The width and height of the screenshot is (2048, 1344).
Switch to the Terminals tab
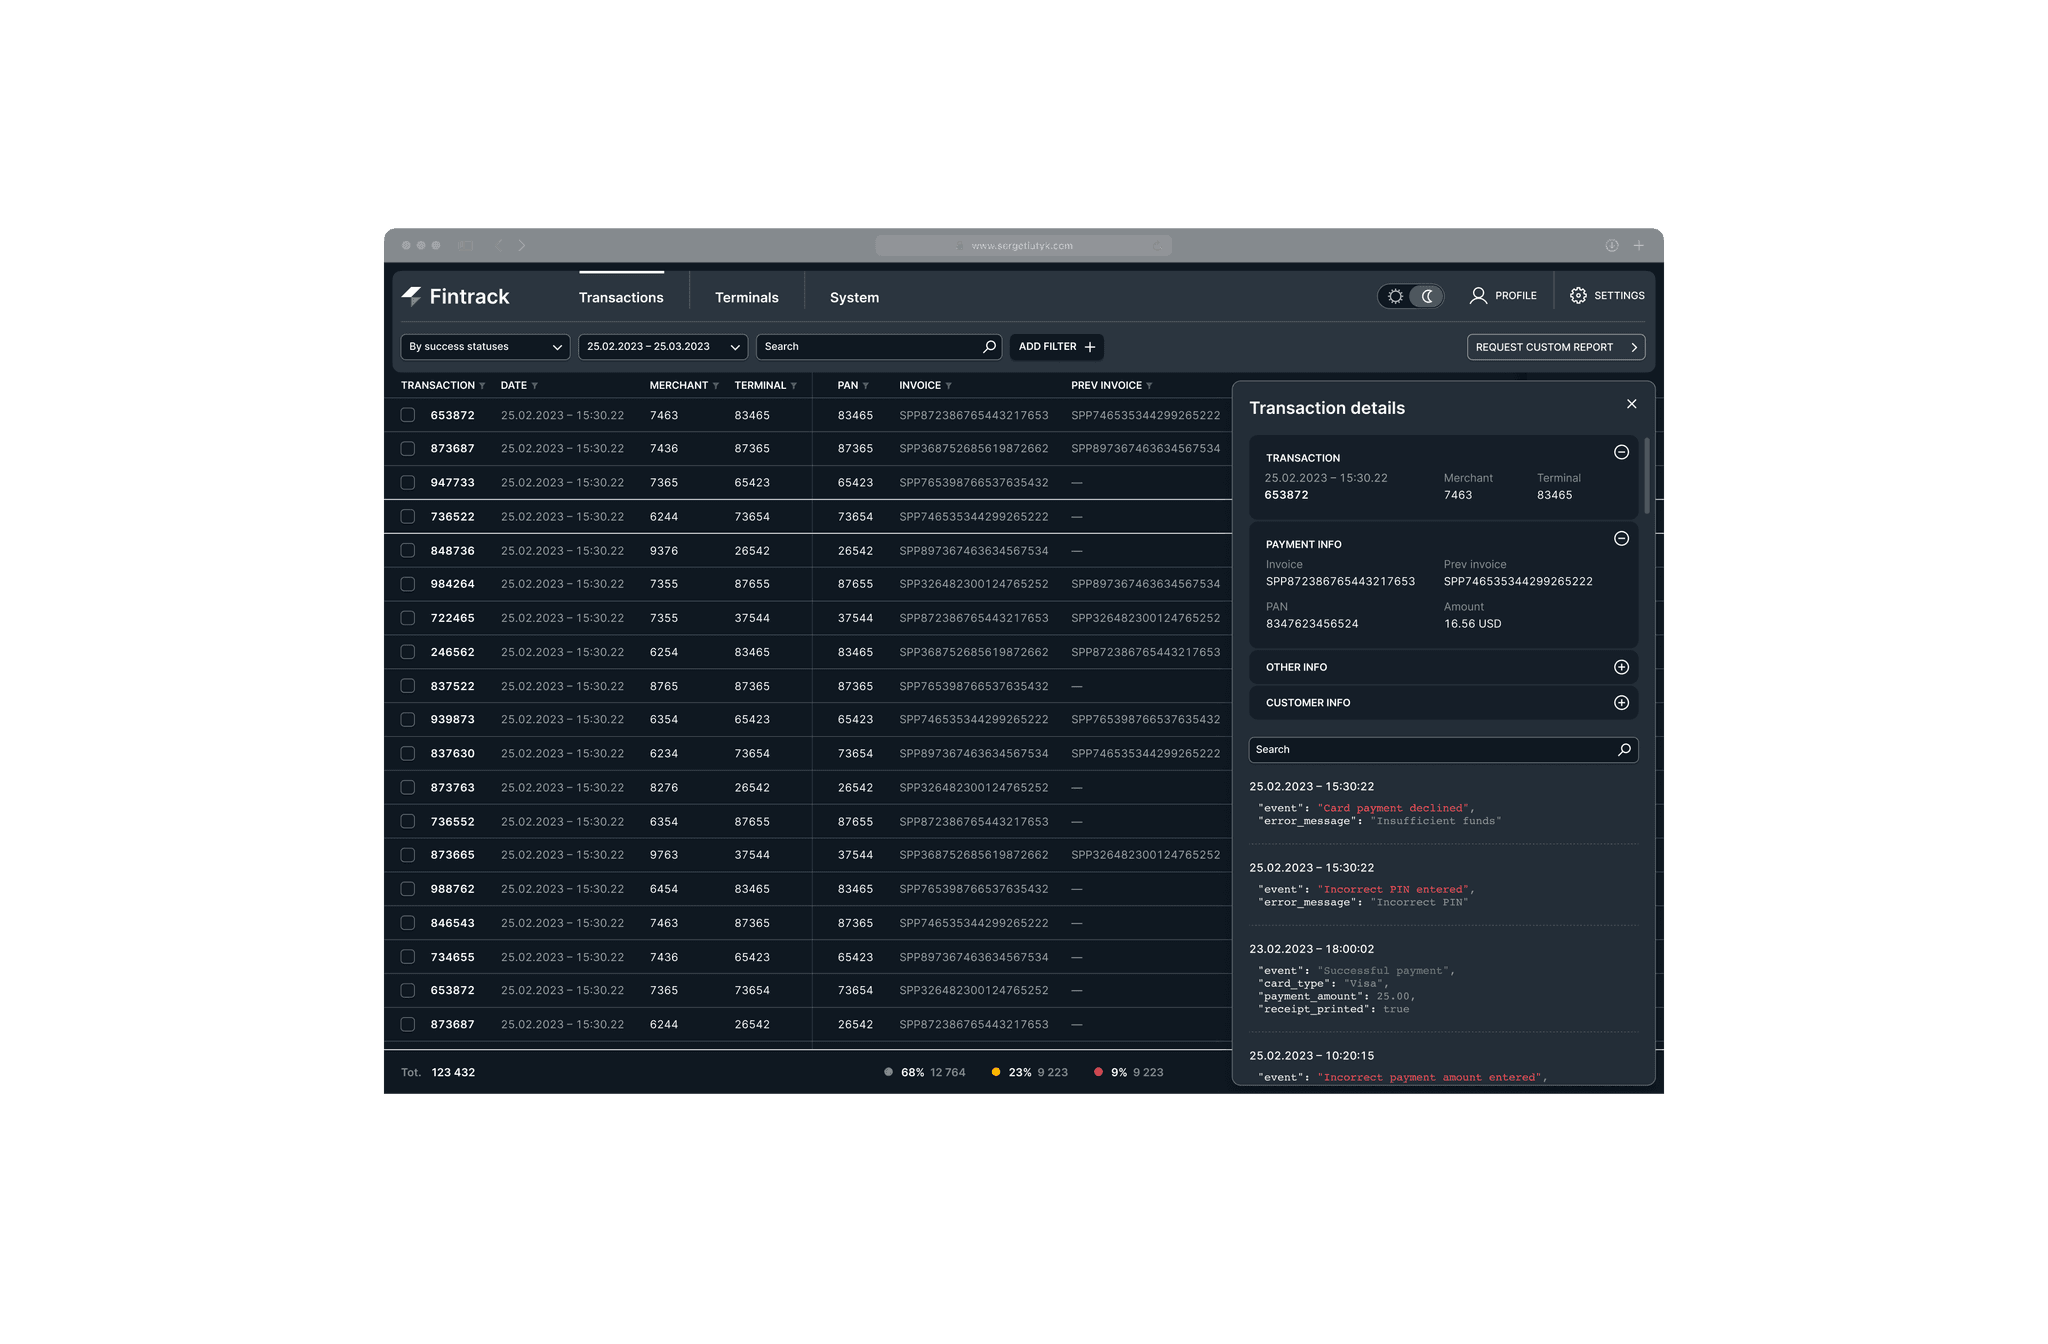(746, 298)
